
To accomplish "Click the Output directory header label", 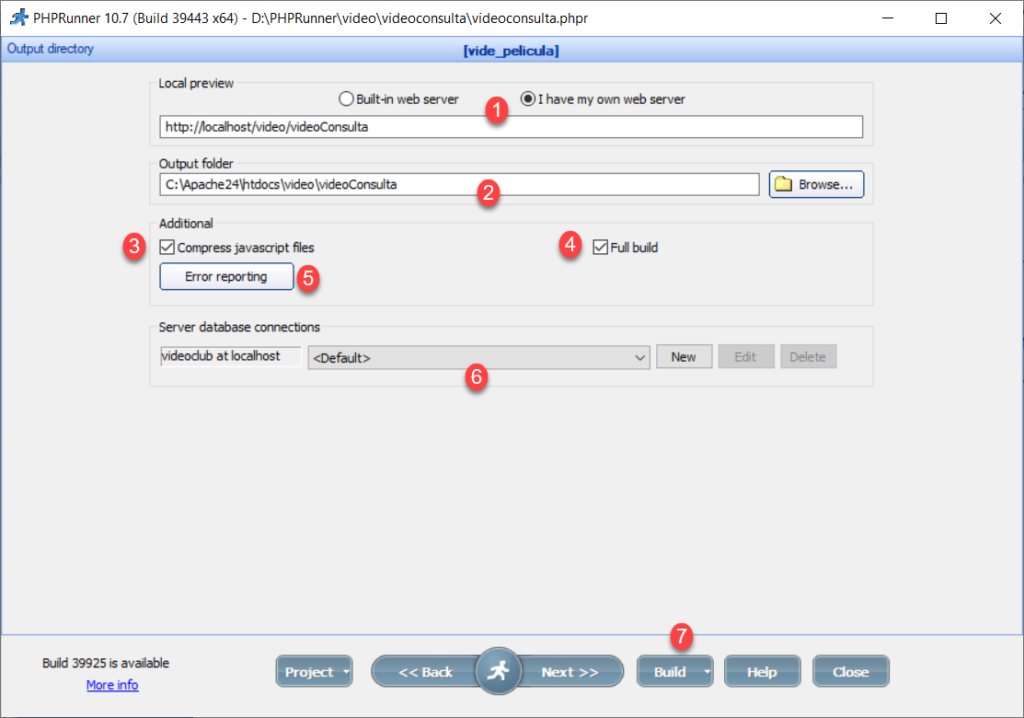I will [50, 49].
